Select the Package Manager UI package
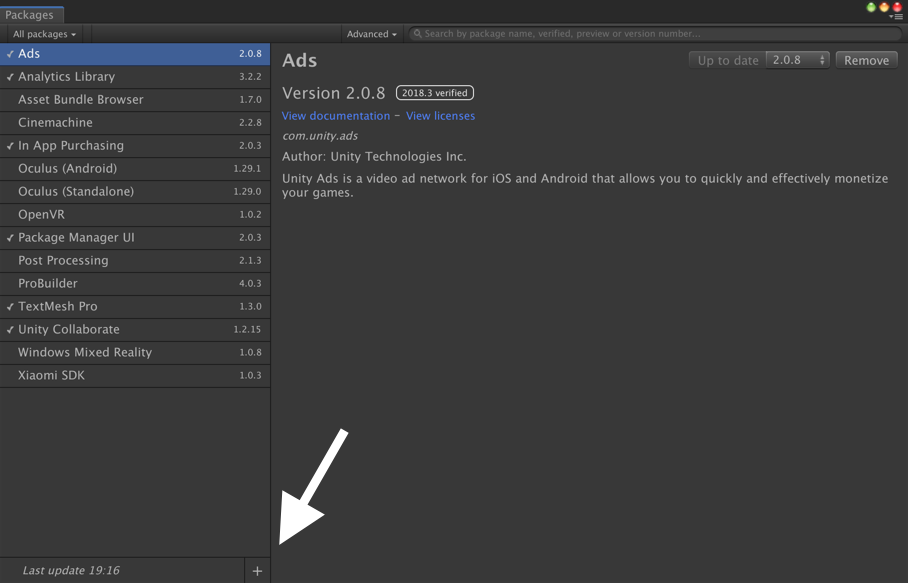Image resolution: width=908 pixels, height=583 pixels. click(135, 237)
